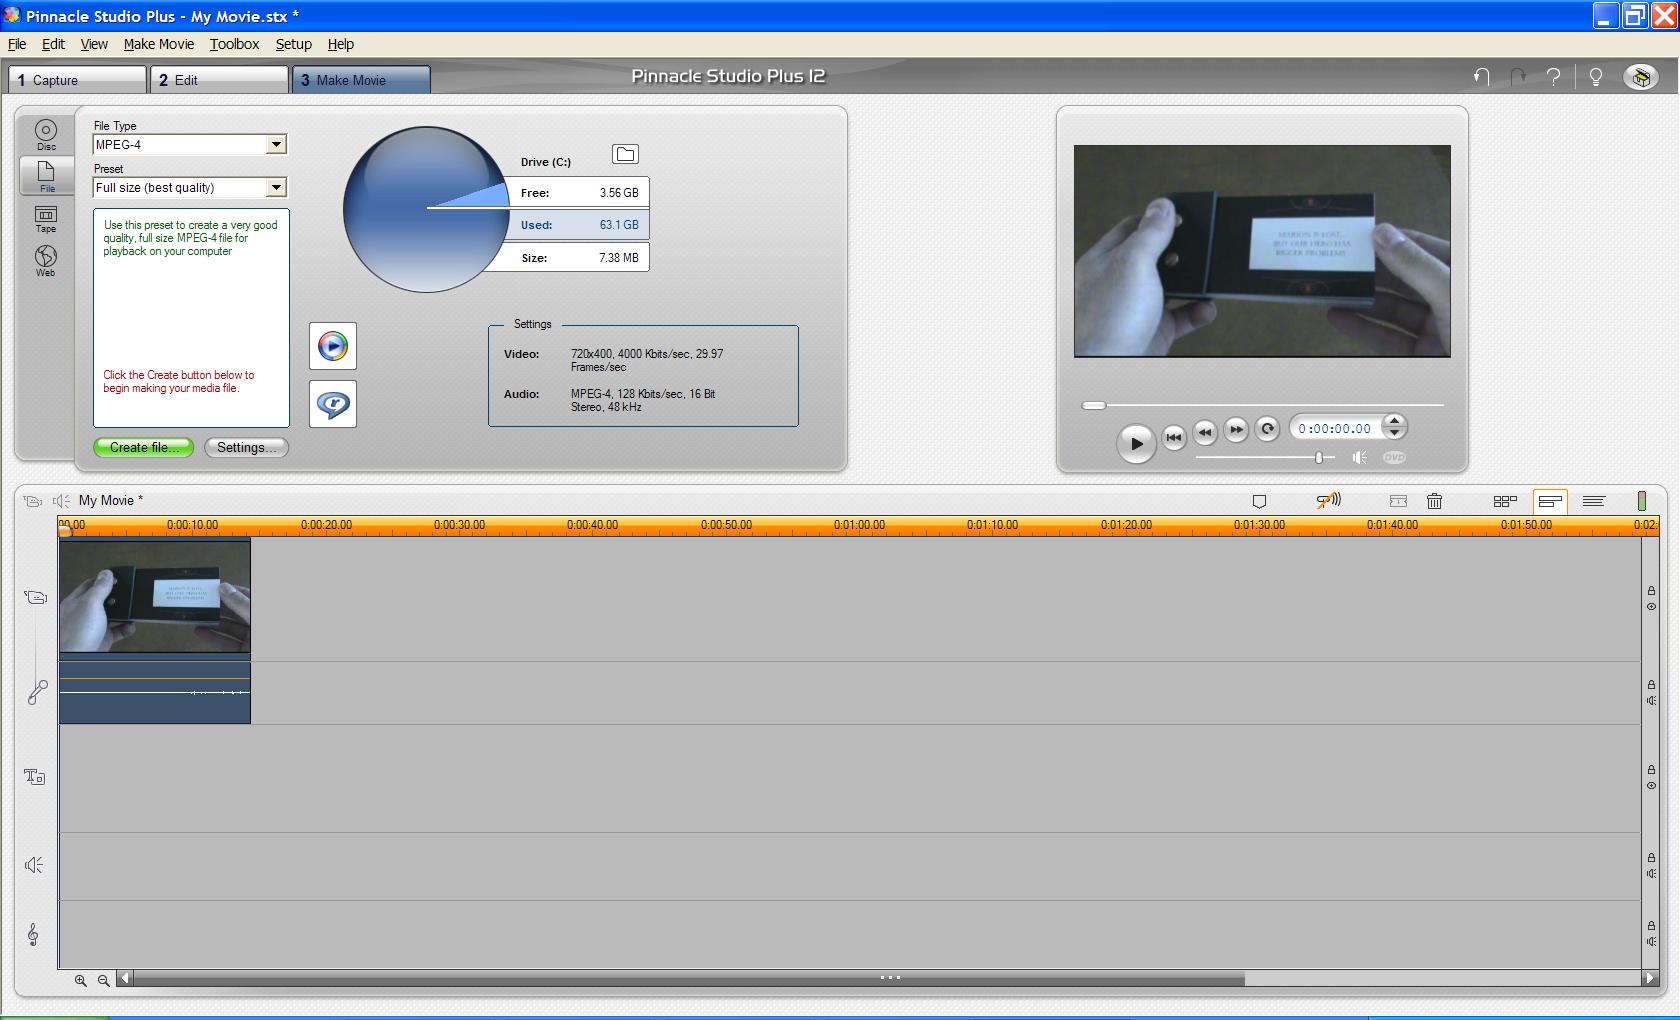Select the Web output option

[x=46, y=260]
